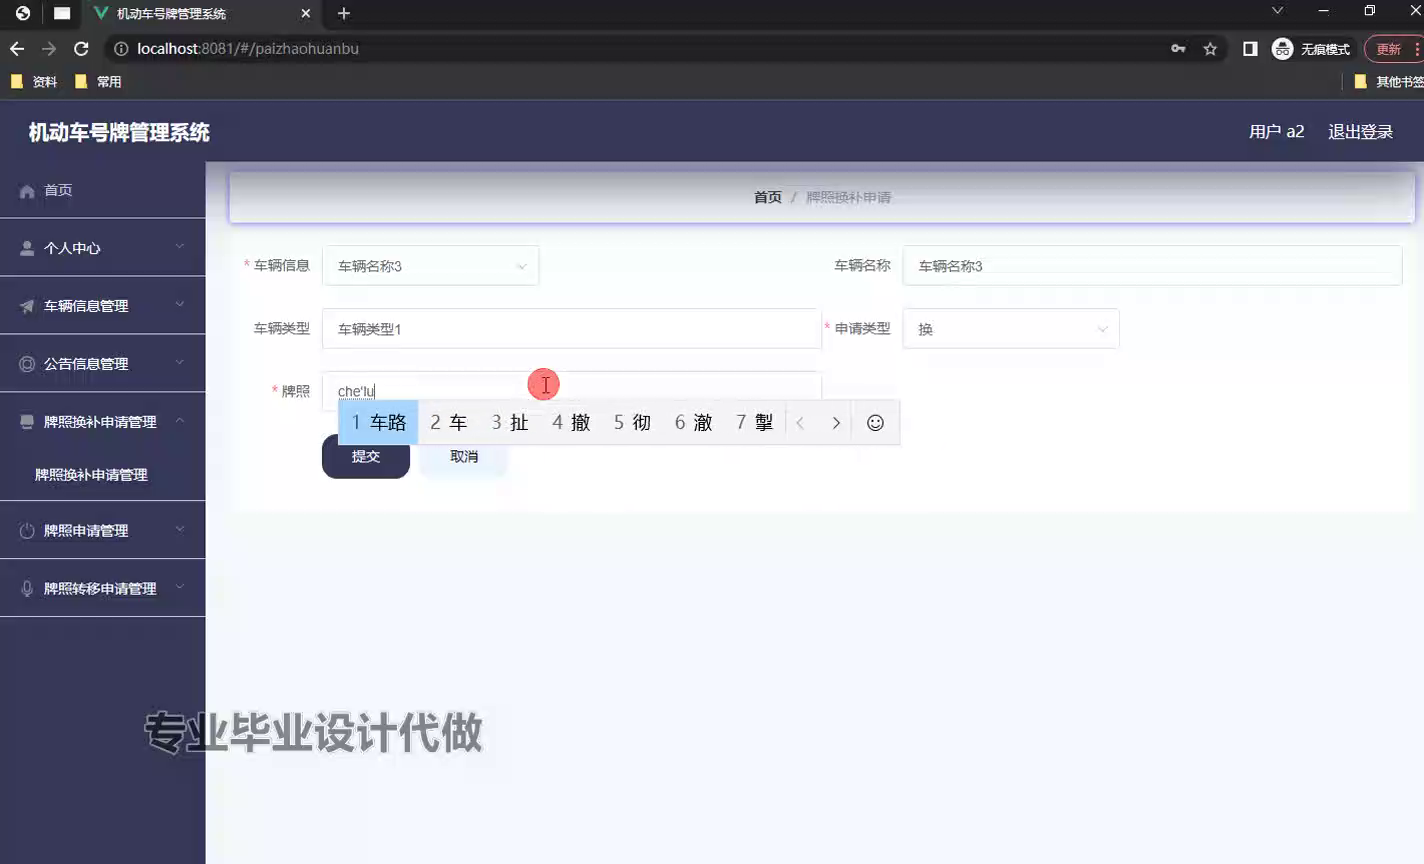Open the IME emoji smiley panel

[875, 423]
